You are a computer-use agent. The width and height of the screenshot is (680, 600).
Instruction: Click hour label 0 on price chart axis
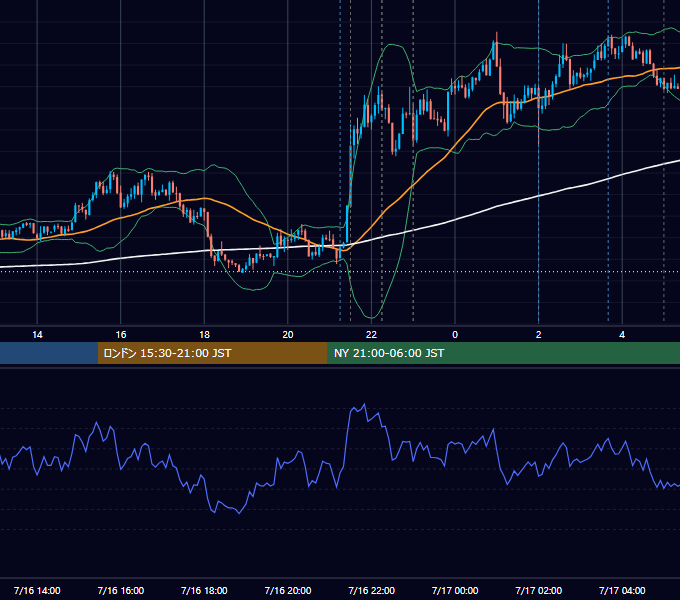coord(455,335)
